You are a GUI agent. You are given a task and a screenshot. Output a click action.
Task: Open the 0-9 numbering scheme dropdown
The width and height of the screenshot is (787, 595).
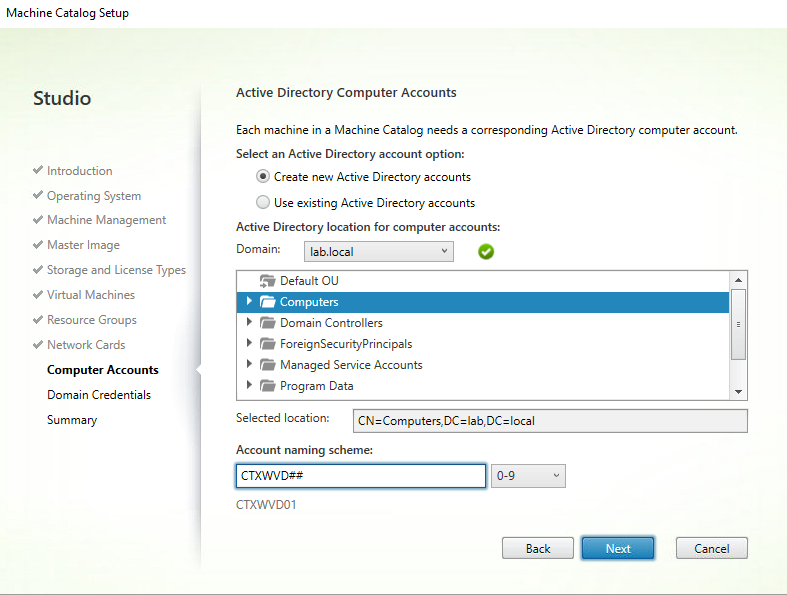528,476
